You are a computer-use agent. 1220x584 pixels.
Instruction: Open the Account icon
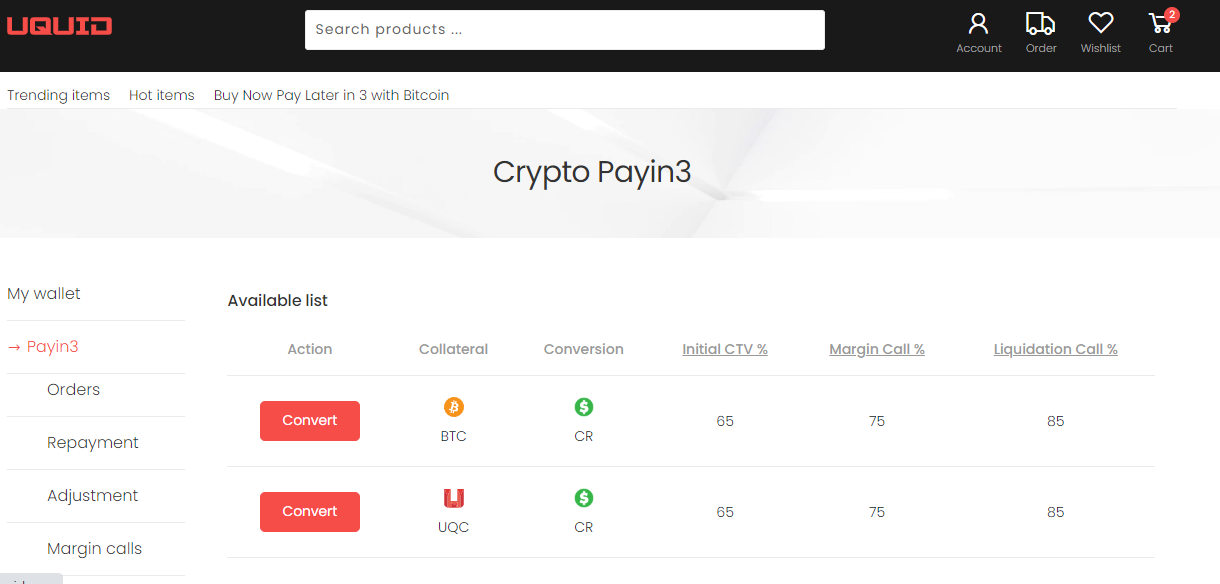coord(978,24)
